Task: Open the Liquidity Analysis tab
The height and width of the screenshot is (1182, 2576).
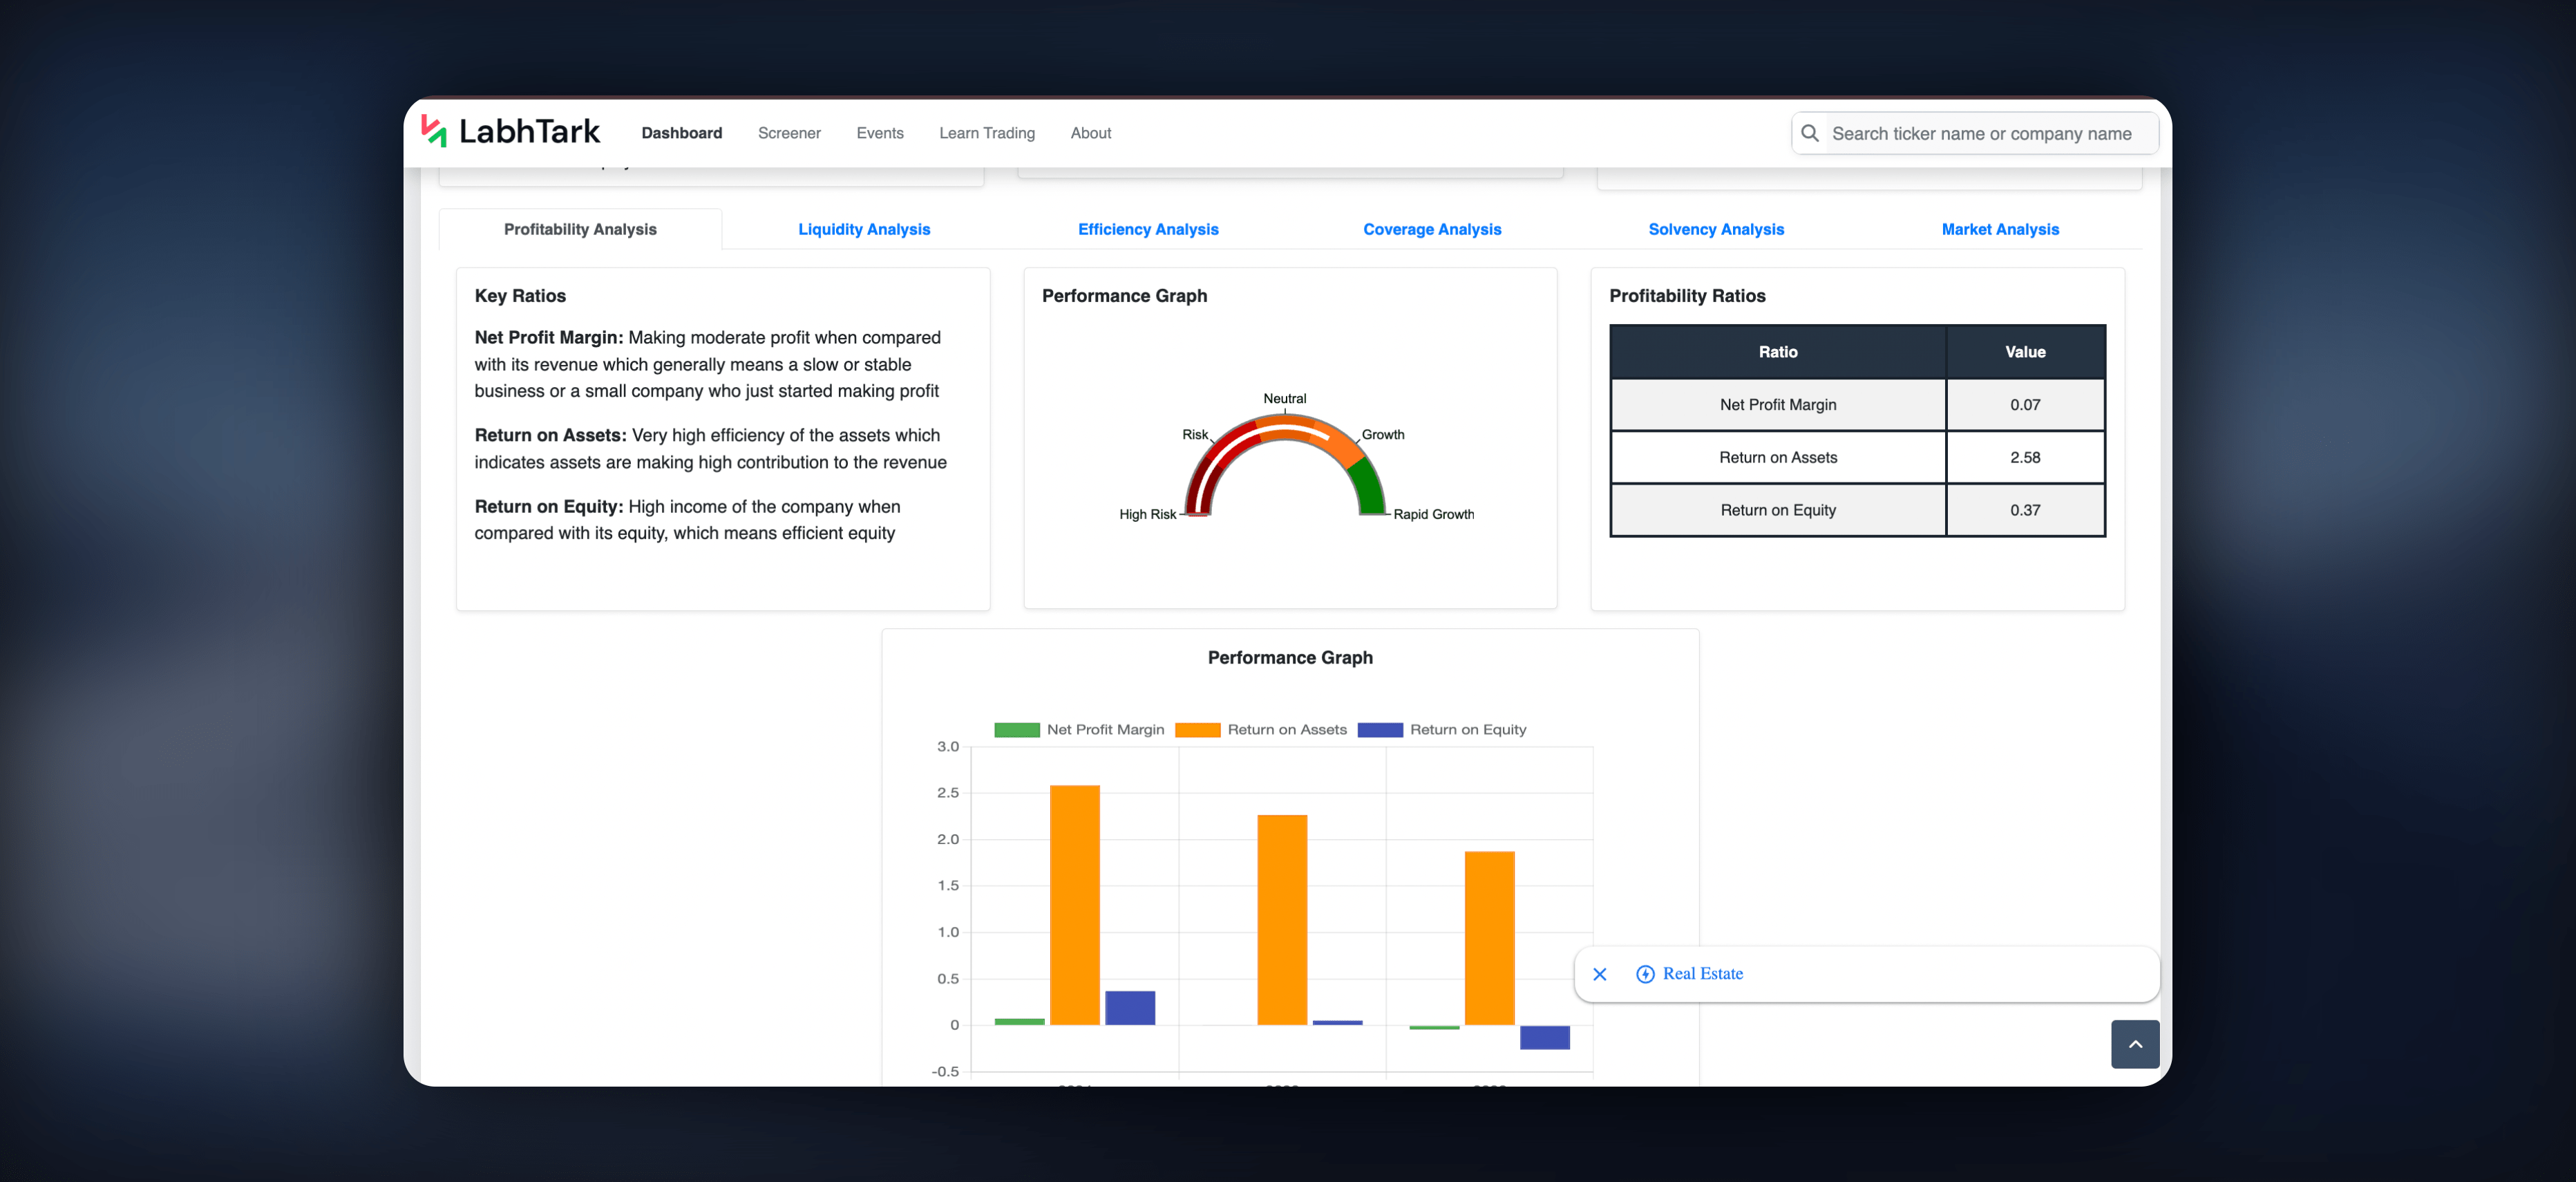Action: pos(864,229)
